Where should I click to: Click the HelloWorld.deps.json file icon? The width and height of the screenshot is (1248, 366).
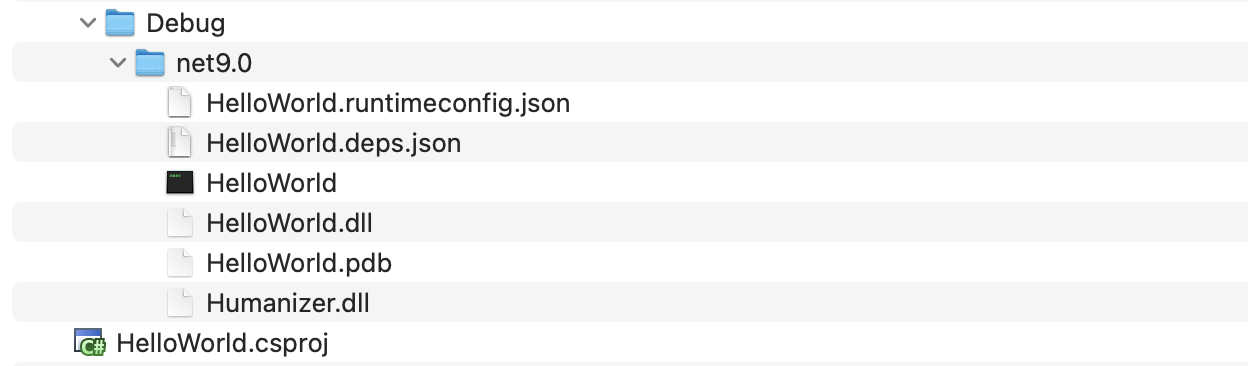tap(179, 143)
